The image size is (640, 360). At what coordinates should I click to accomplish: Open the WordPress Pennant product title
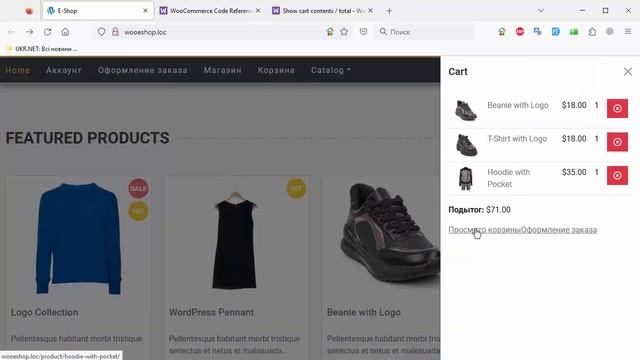(211, 313)
